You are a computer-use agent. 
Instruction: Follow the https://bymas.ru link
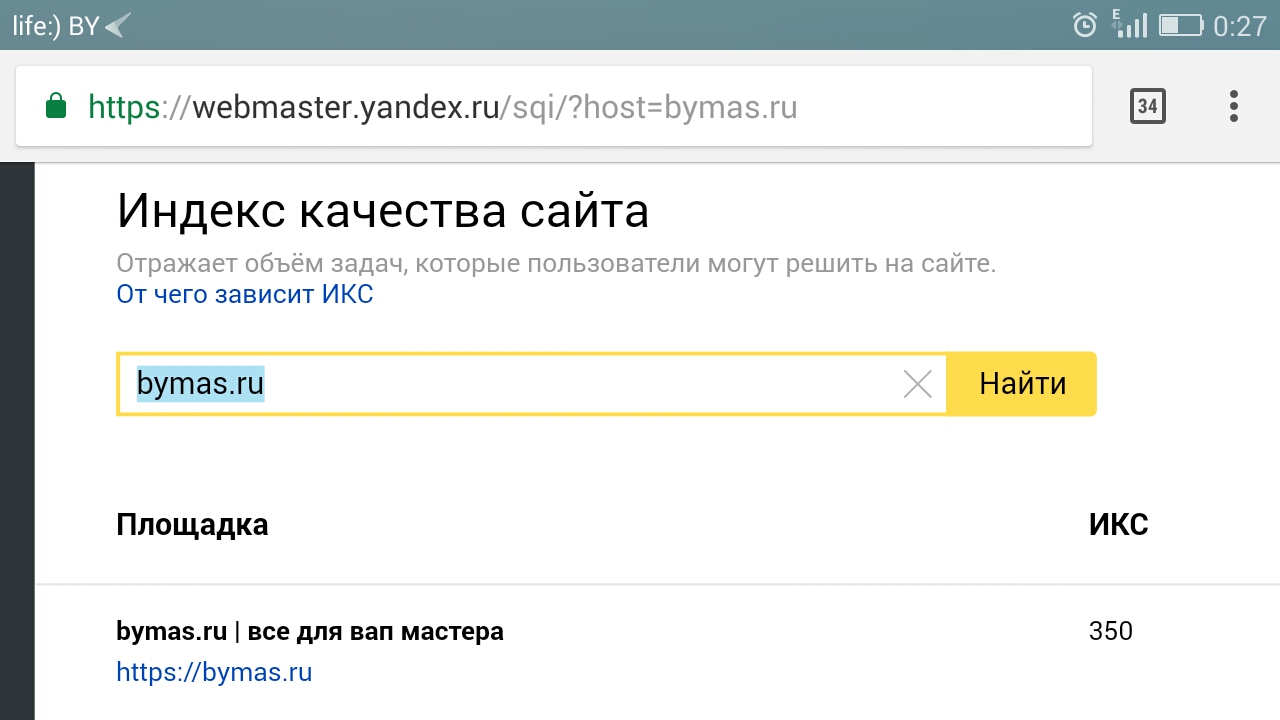click(x=214, y=672)
